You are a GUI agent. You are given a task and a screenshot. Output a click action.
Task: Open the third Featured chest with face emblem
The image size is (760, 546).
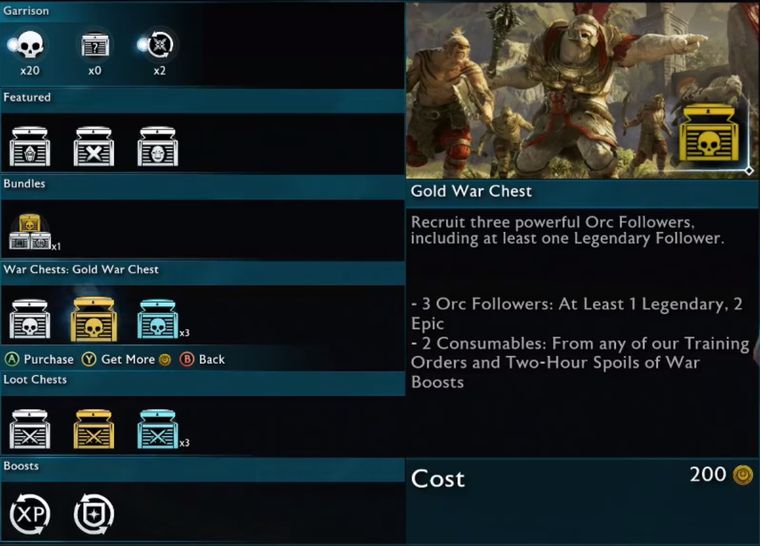[158, 146]
